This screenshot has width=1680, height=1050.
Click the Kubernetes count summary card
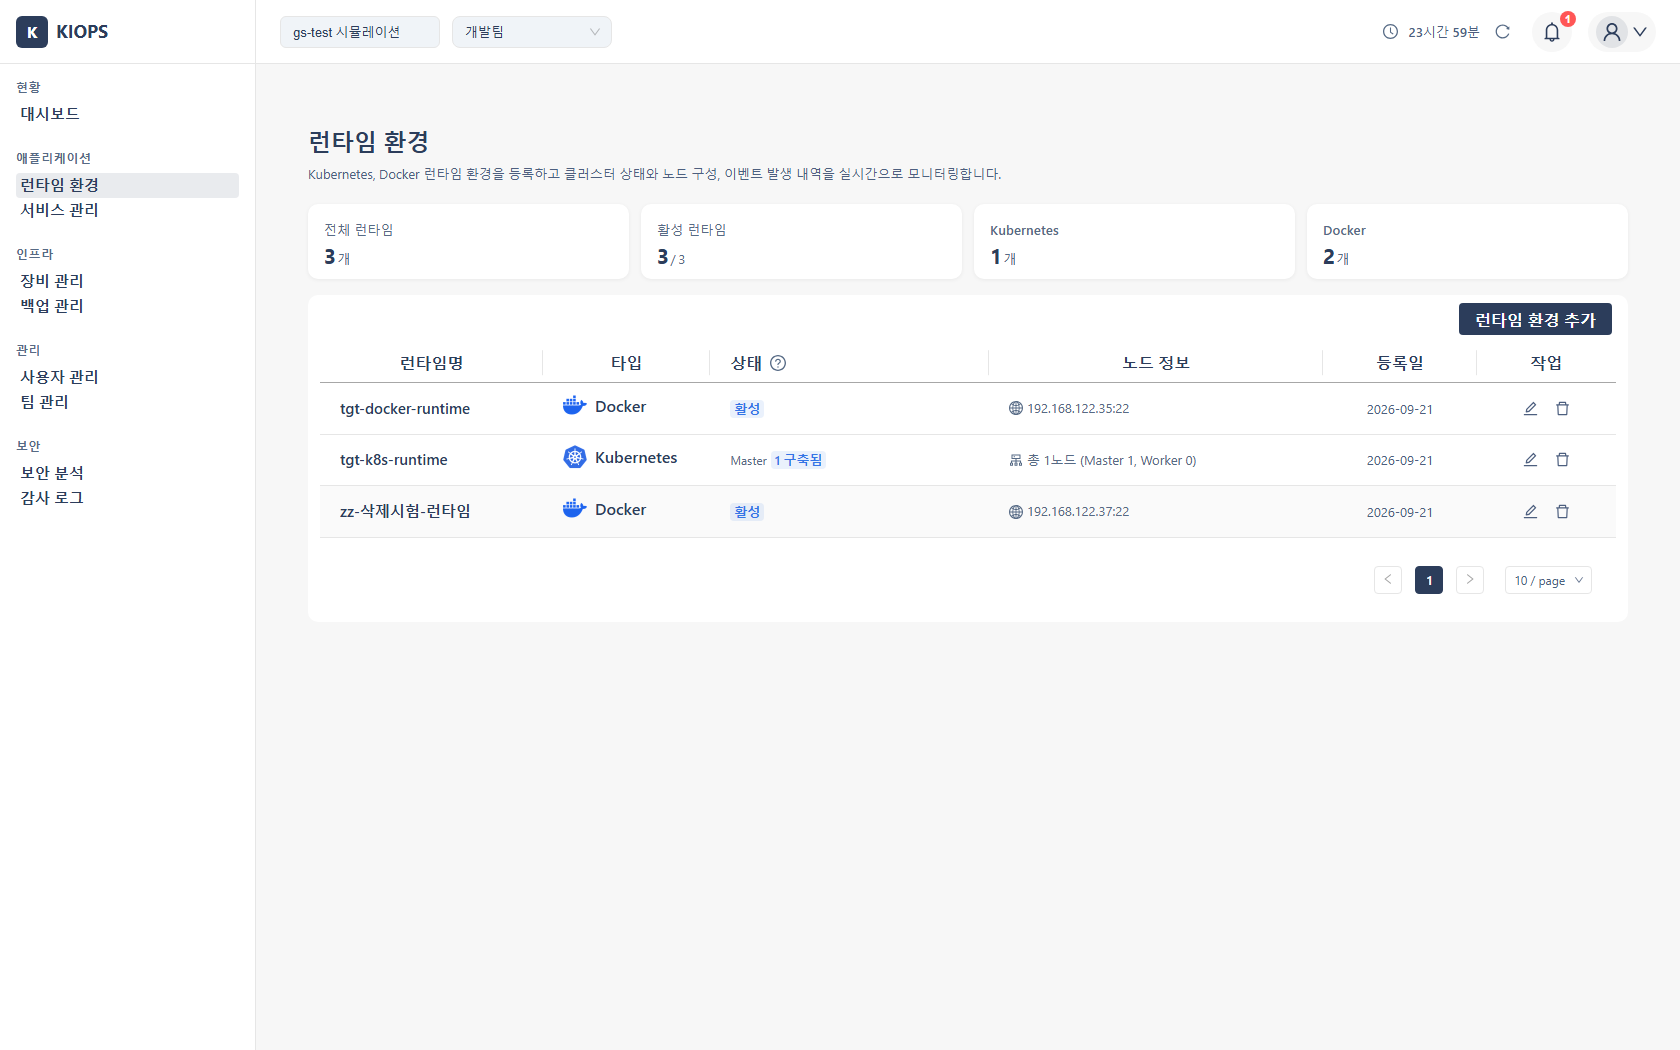point(1134,242)
